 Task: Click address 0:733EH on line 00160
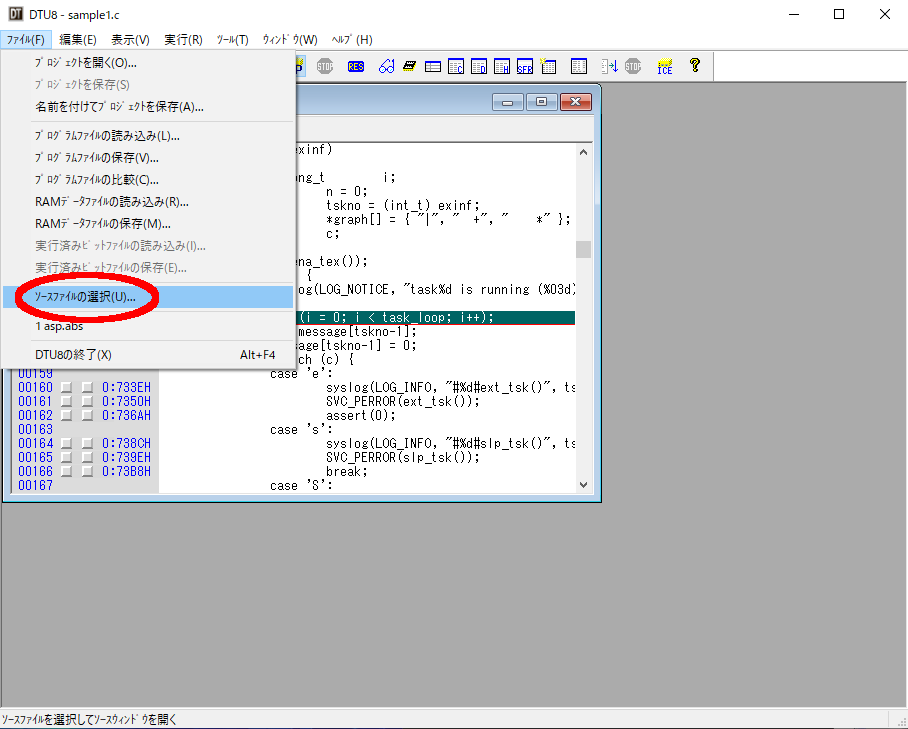pos(126,387)
